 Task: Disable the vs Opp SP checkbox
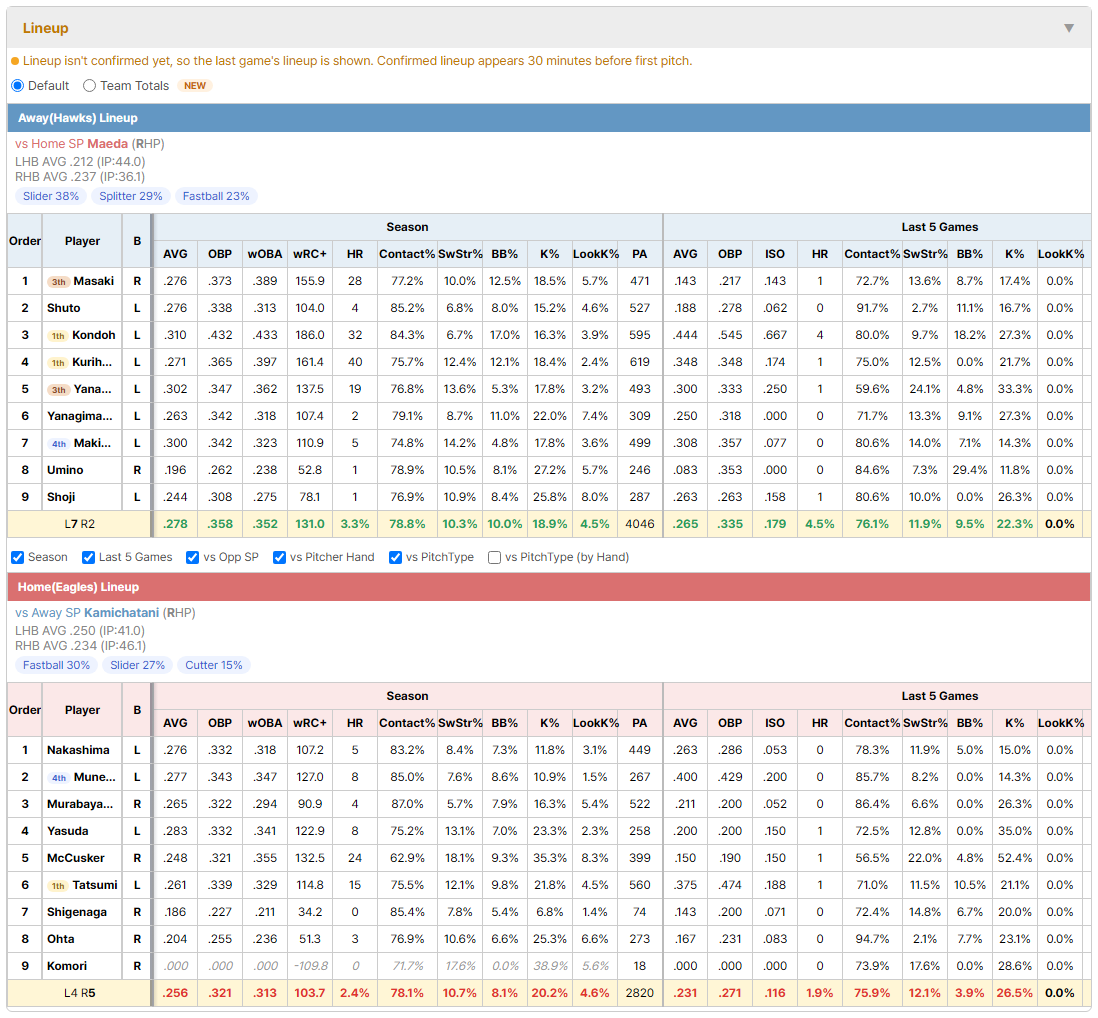click(x=193, y=557)
